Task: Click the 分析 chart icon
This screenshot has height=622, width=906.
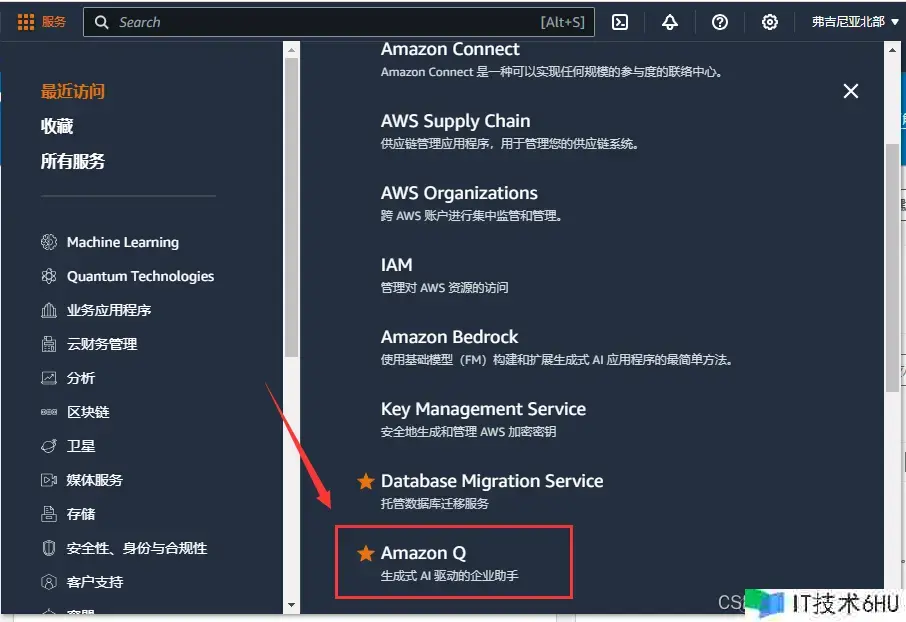Action: coord(49,378)
